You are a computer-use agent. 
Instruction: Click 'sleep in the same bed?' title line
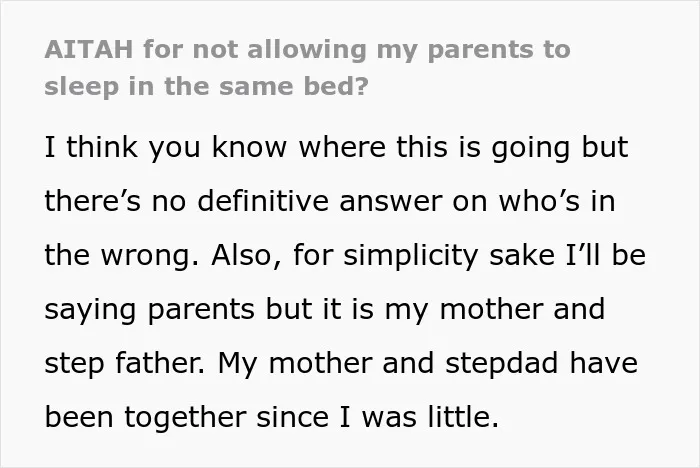[207, 86]
